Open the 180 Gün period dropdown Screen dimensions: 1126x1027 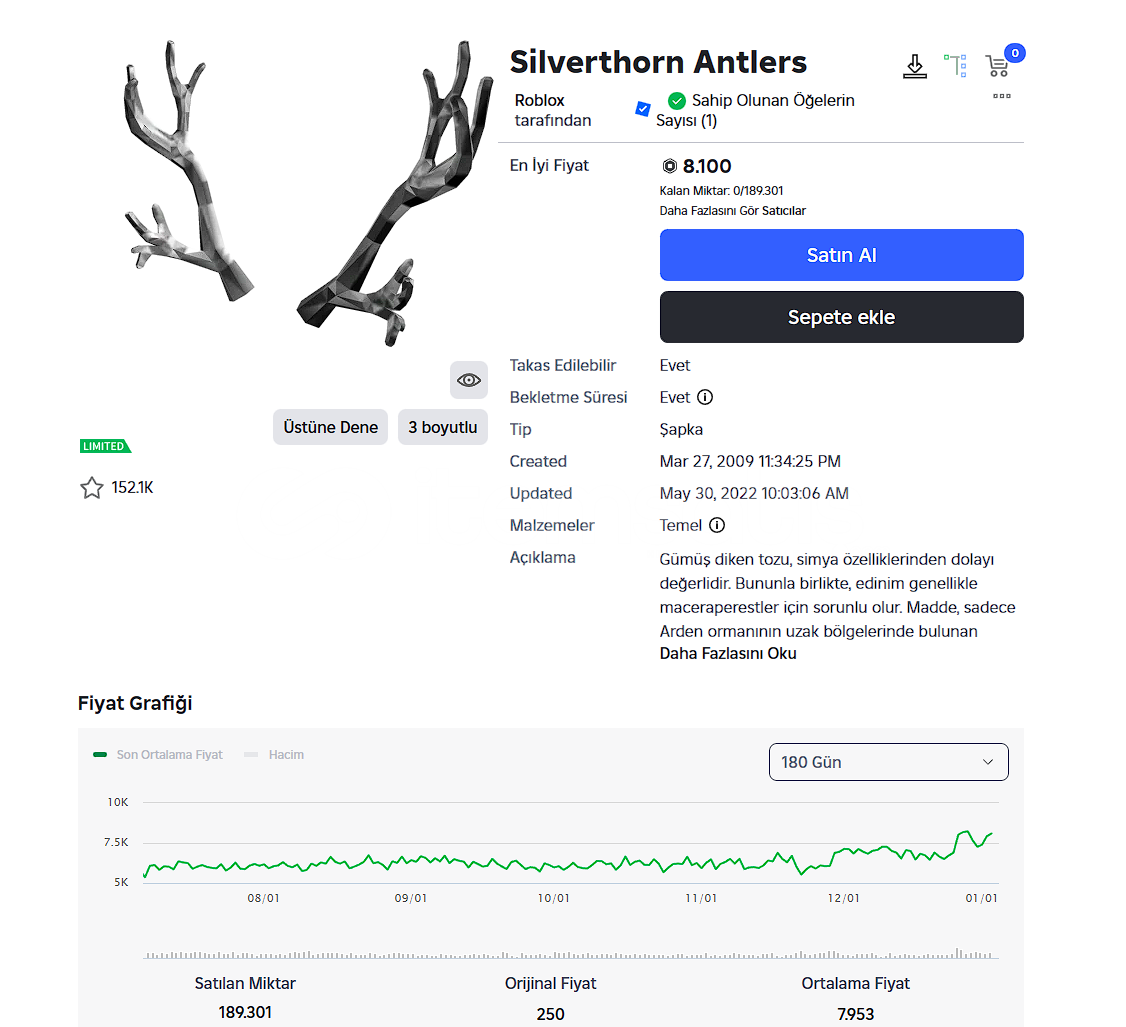pos(888,762)
